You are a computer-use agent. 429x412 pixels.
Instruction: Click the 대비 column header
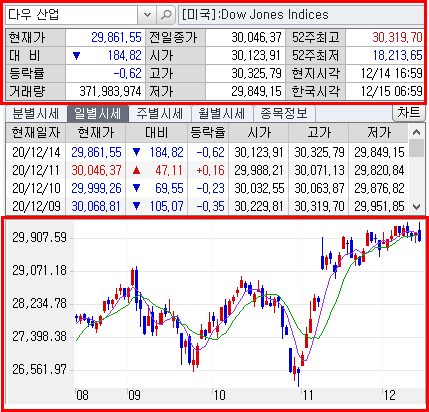pos(157,133)
